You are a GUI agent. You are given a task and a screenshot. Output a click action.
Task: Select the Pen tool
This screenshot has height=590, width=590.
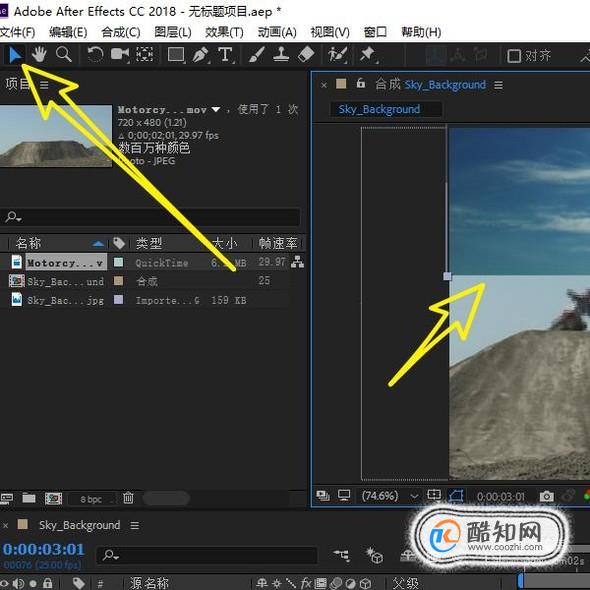pos(201,55)
